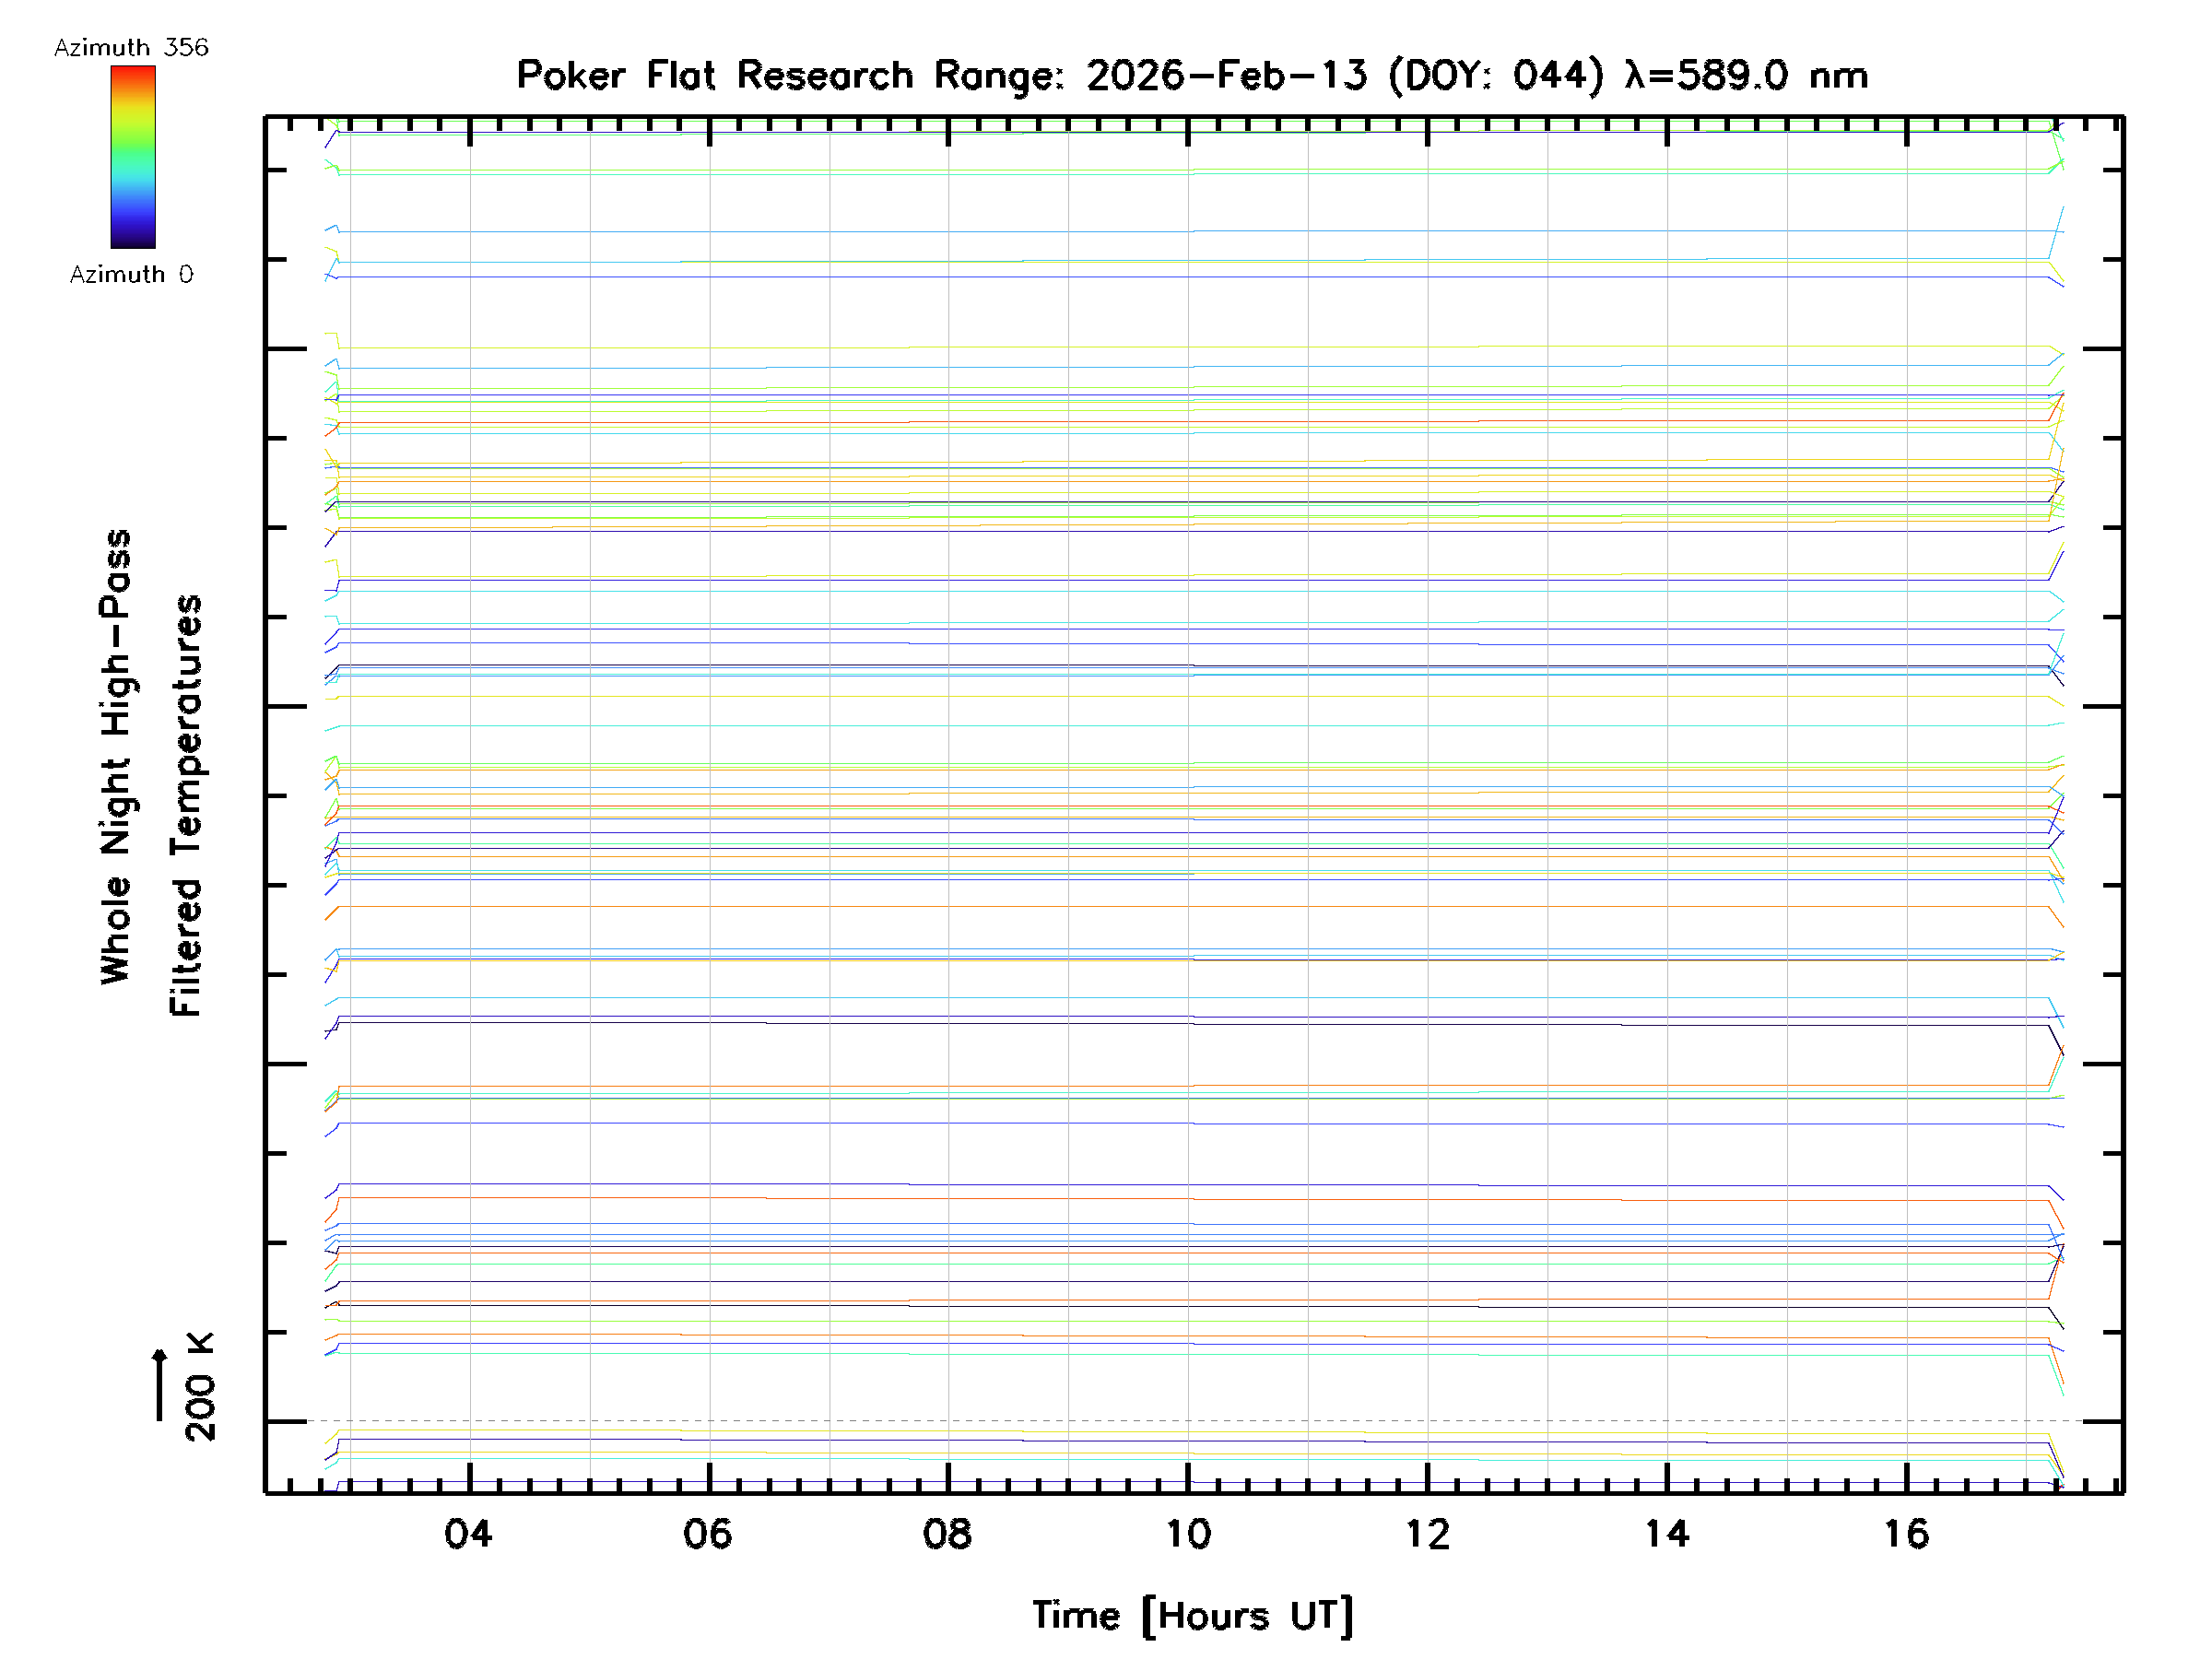Click the upward scale arrow beside 200 K
This screenshot has width=2212, height=1659.
click(x=160, y=1384)
